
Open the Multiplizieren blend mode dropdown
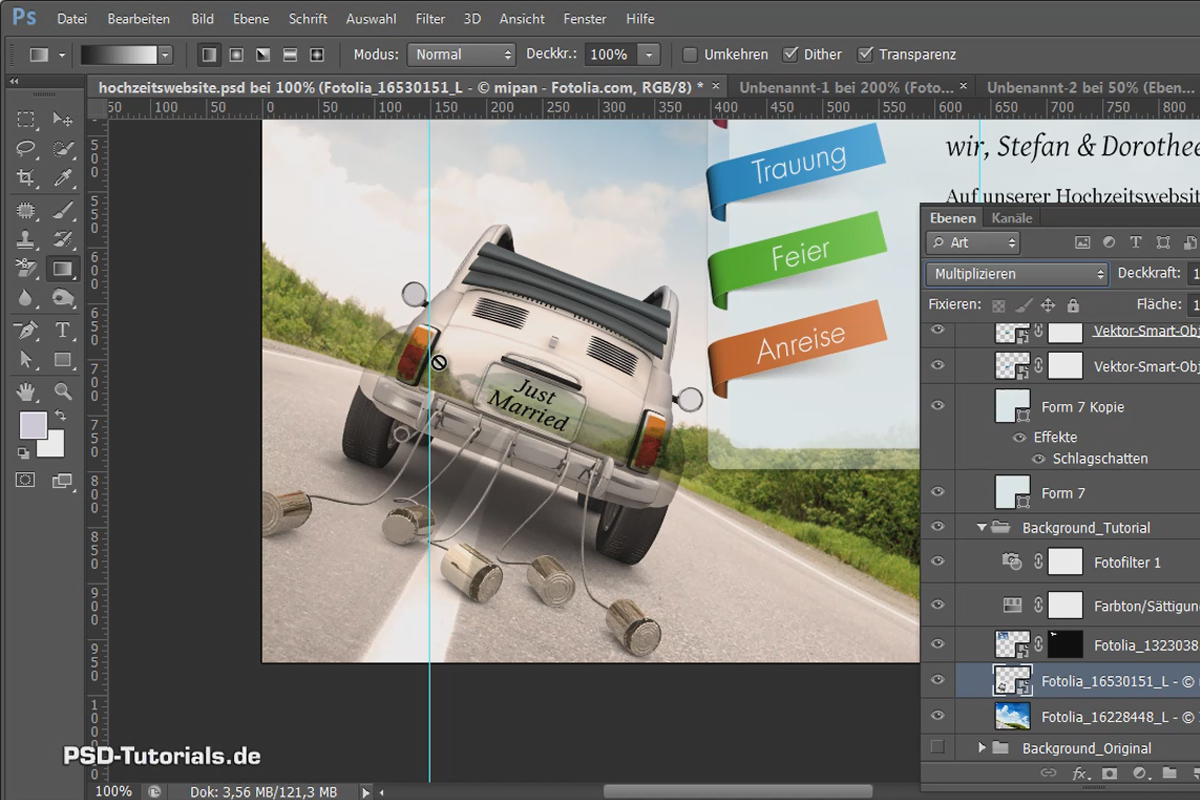click(x=1017, y=273)
